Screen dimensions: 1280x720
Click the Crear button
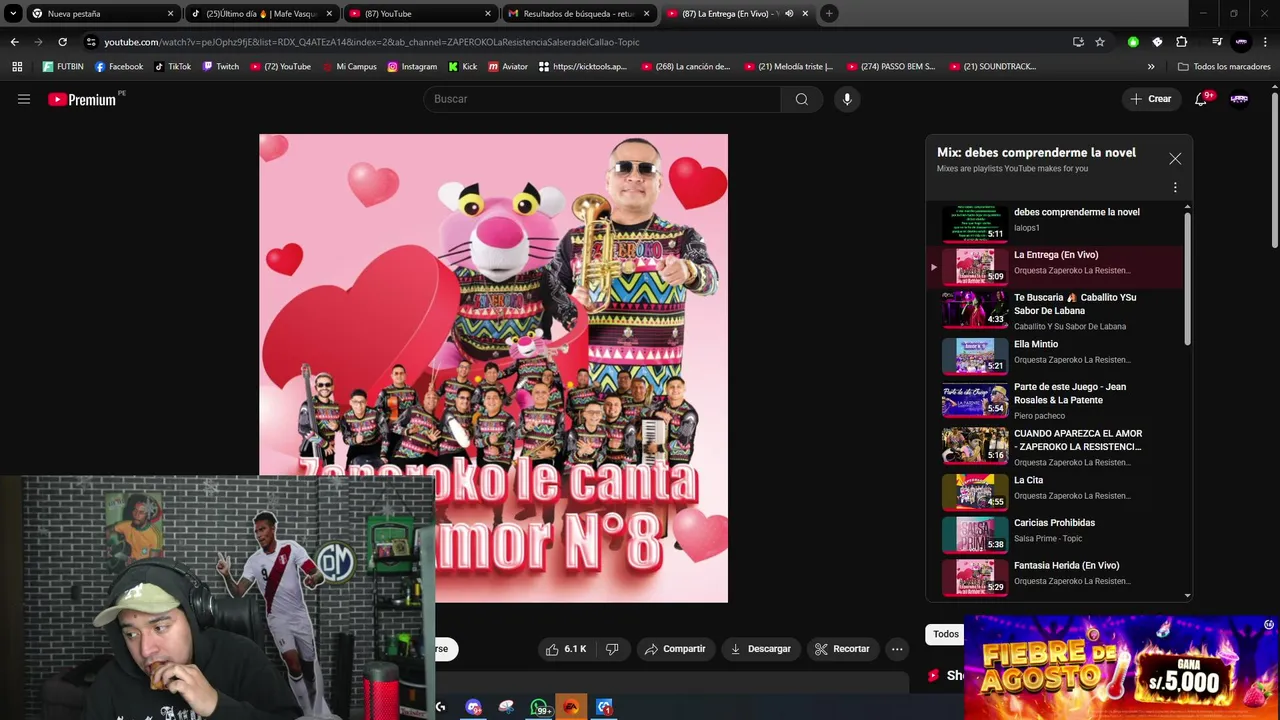click(1151, 99)
